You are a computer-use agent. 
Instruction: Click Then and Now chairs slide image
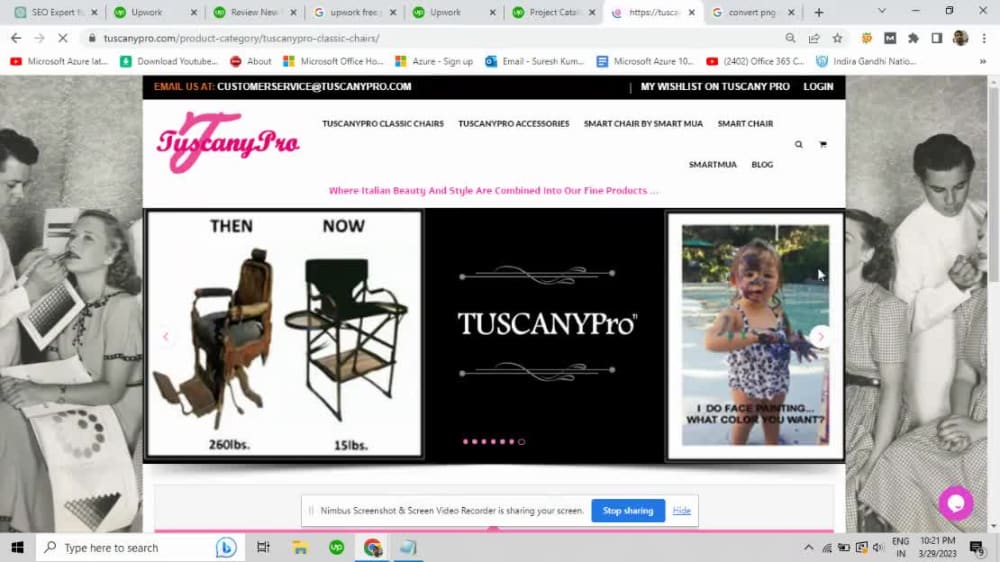click(x=284, y=334)
